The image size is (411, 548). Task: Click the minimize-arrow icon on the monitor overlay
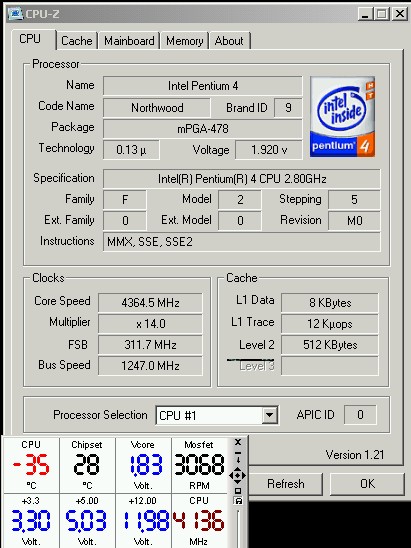(x=238, y=457)
